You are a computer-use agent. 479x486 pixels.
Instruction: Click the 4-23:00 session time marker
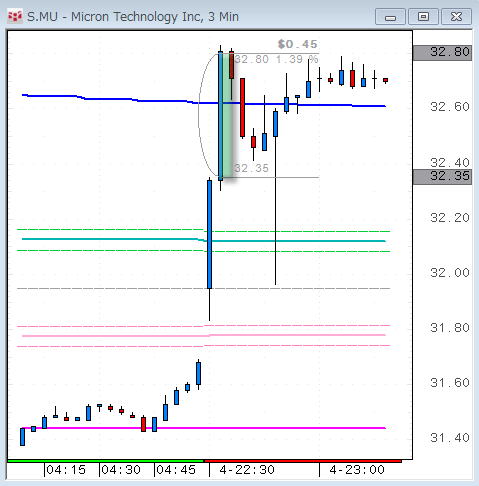pos(357,470)
